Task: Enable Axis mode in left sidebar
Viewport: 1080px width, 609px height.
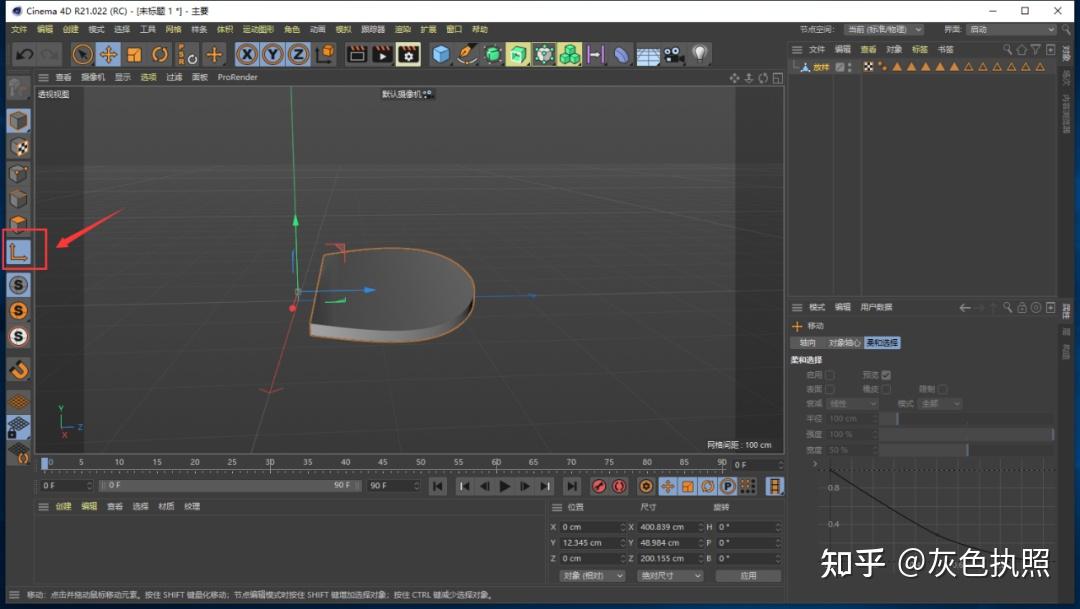Action: pos(18,252)
